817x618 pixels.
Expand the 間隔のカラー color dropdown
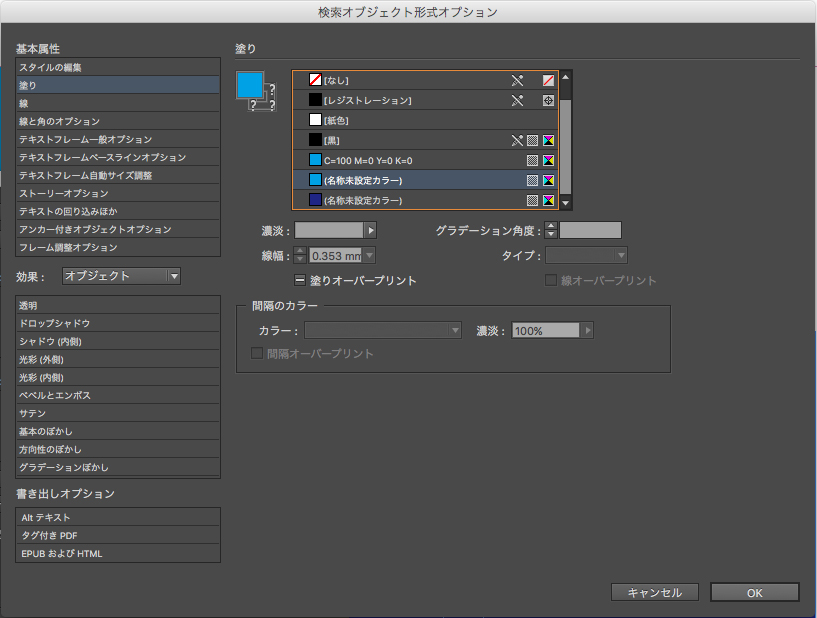pos(383,330)
